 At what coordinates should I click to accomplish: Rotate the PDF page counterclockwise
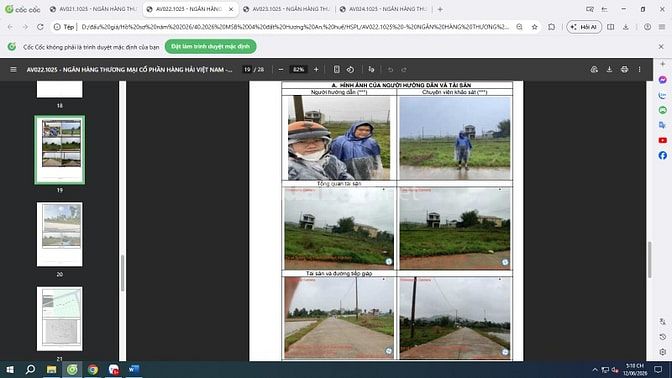tap(350, 69)
